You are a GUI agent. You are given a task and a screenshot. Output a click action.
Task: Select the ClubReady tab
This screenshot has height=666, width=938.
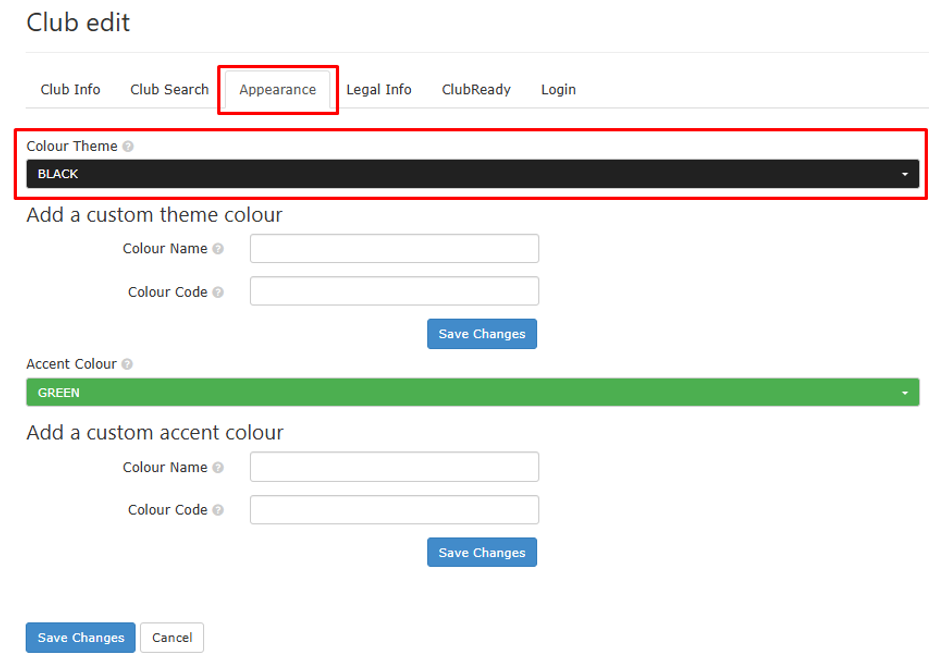click(476, 89)
